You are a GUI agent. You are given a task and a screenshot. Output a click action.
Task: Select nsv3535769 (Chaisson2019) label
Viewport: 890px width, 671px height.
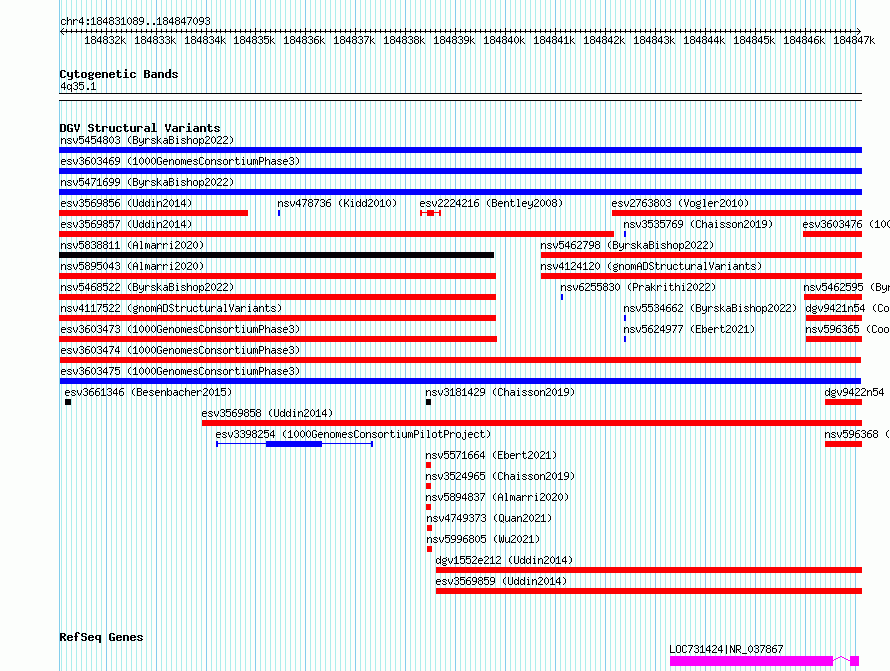pyautogui.click(x=698, y=224)
